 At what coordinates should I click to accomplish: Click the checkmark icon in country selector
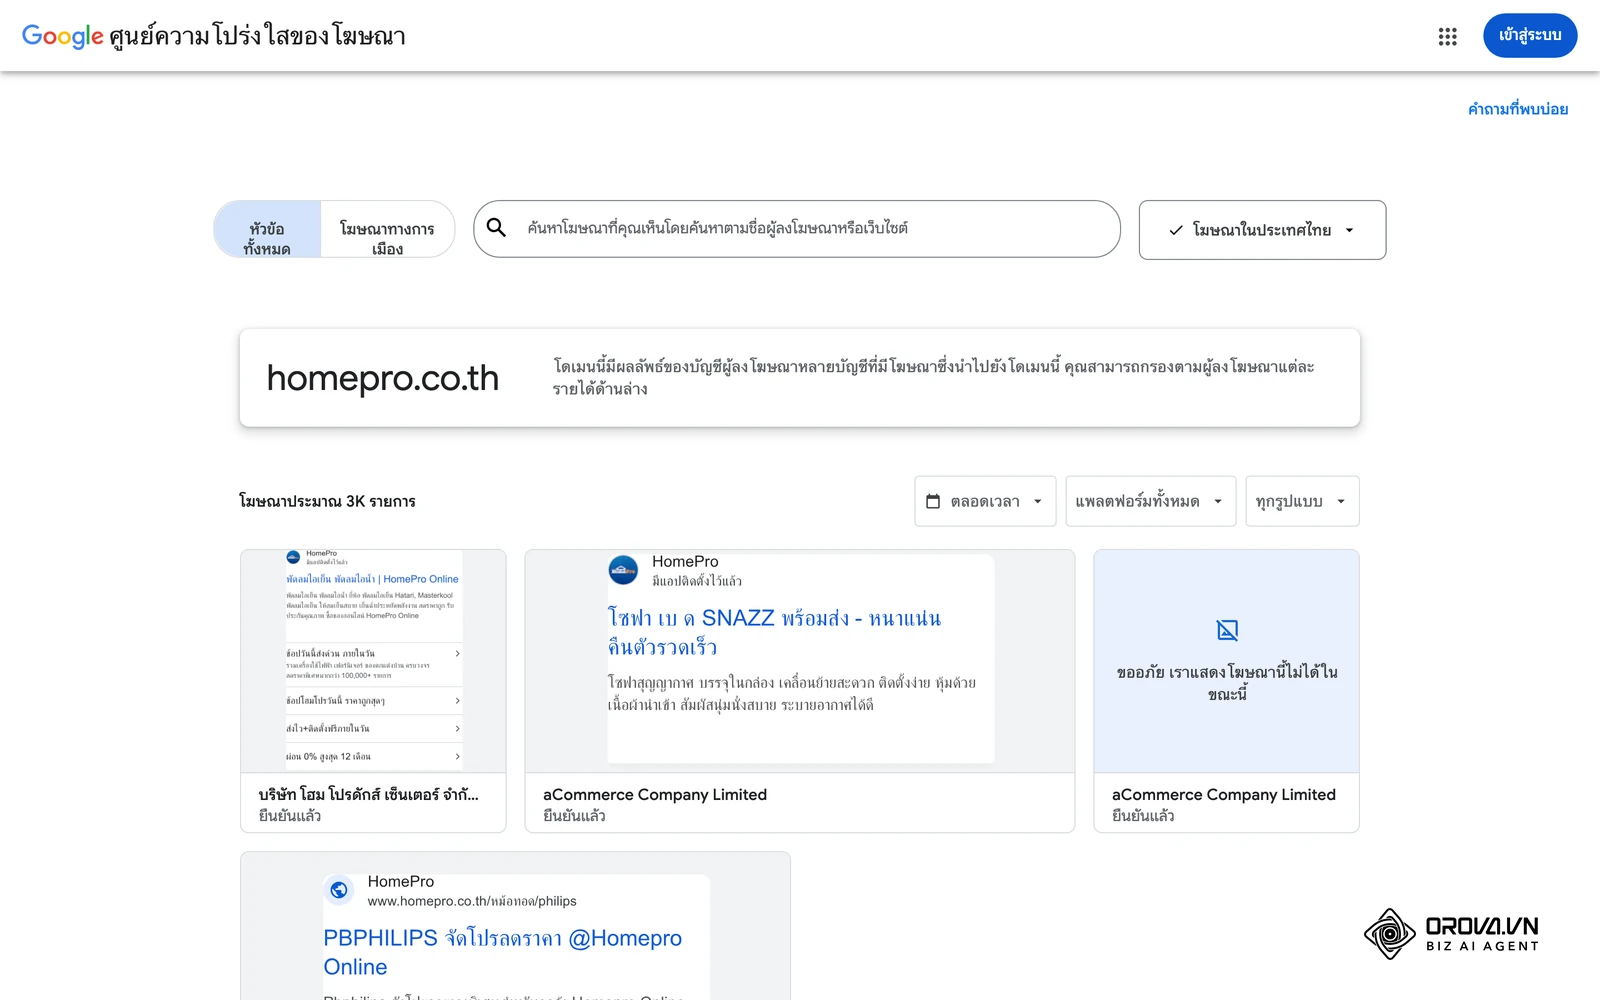[1176, 230]
